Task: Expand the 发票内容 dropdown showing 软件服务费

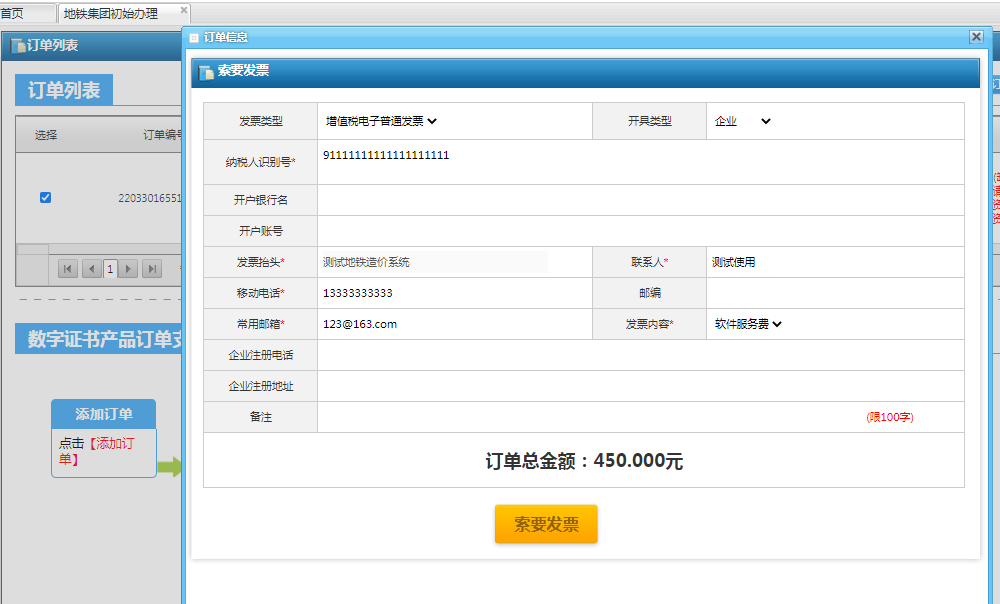Action: [748, 324]
